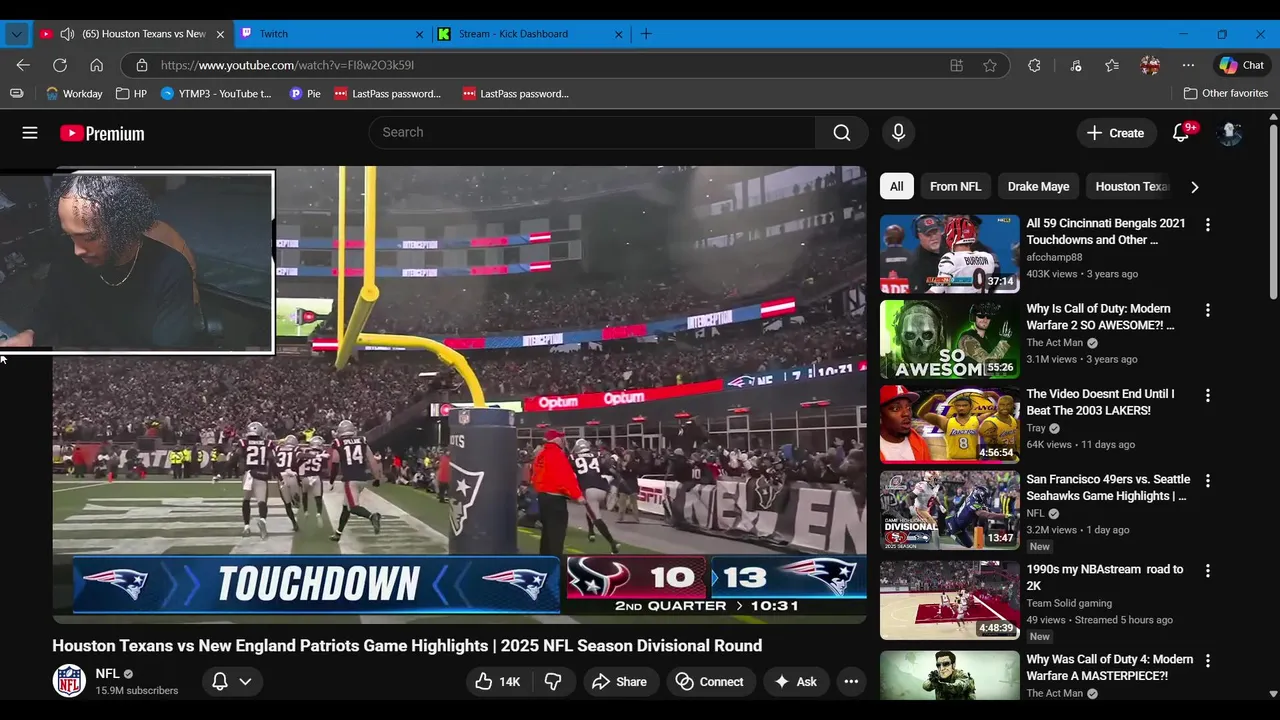Click the Ask button
Screen dimensions: 1280x720
click(796, 682)
